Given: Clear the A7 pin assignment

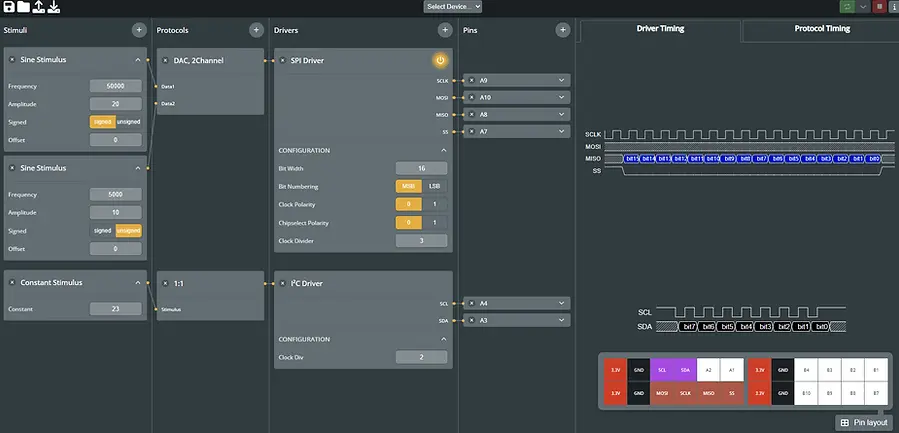Looking at the screenshot, I should point(472,131).
